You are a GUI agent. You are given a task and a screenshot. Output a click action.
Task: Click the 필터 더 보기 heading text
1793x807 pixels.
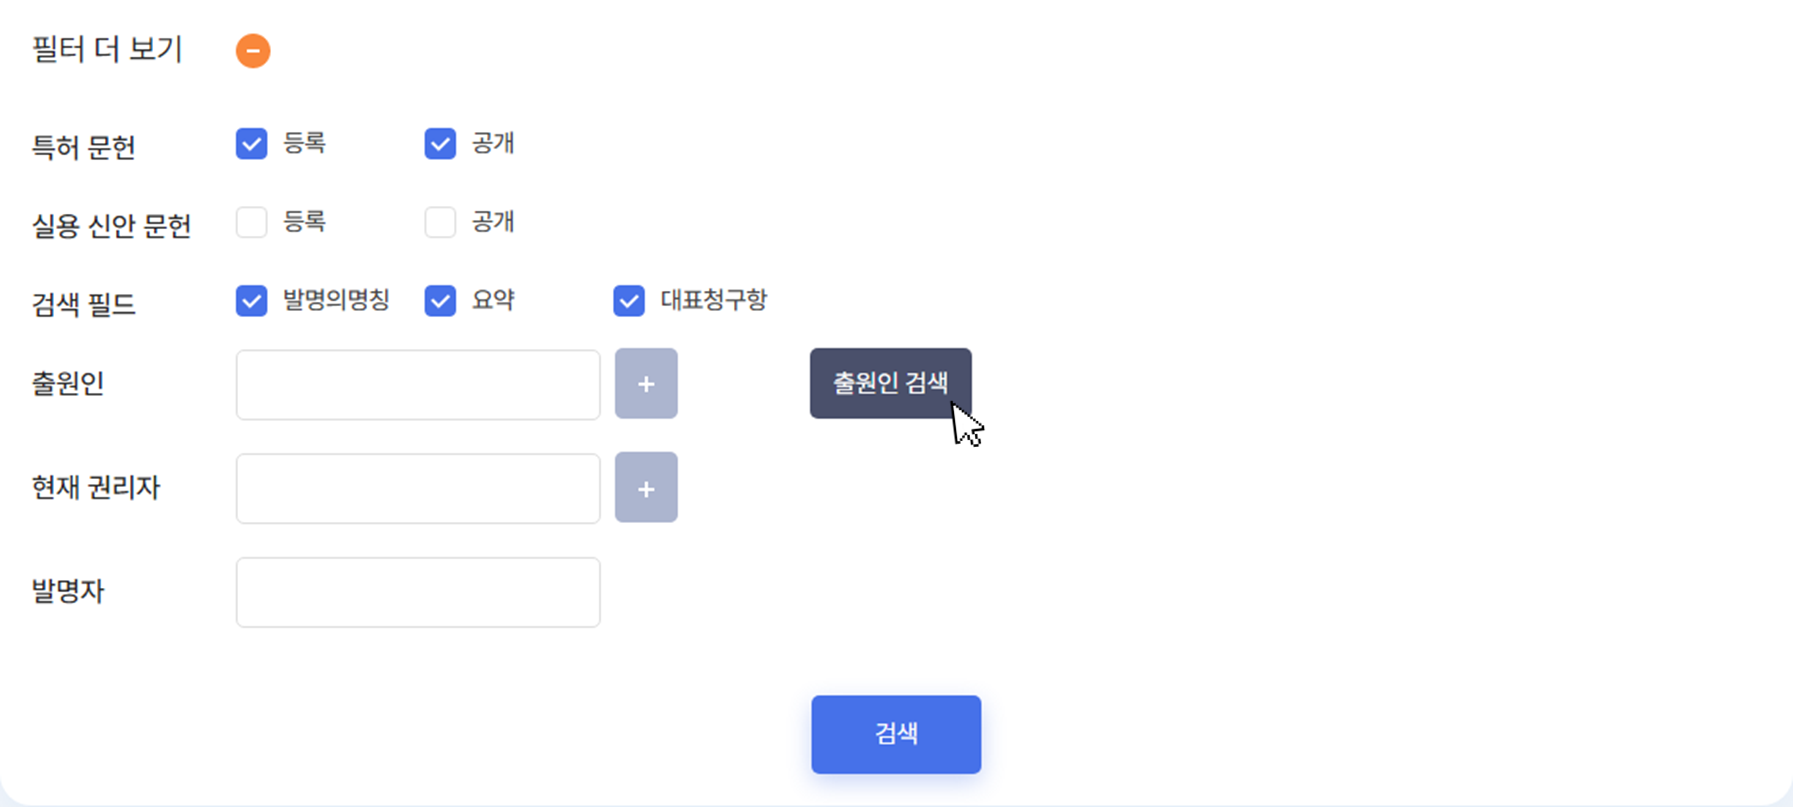point(107,50)
